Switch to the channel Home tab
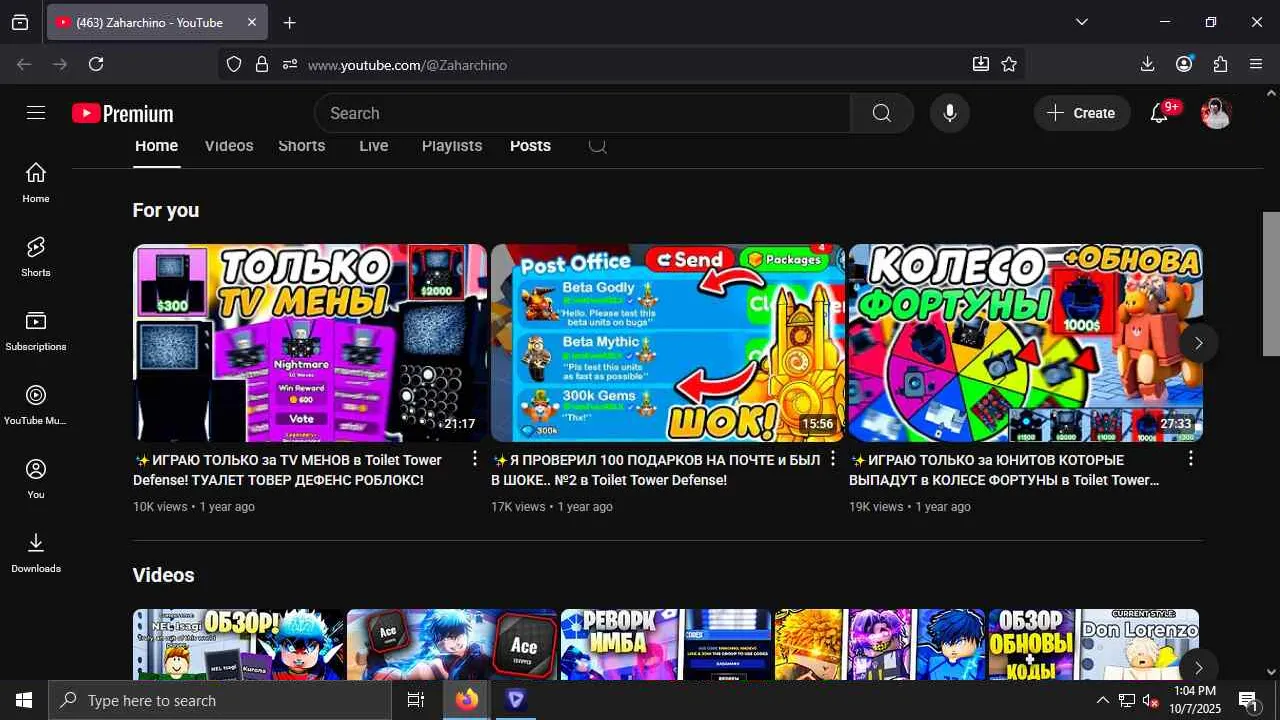 click(156, 146)
